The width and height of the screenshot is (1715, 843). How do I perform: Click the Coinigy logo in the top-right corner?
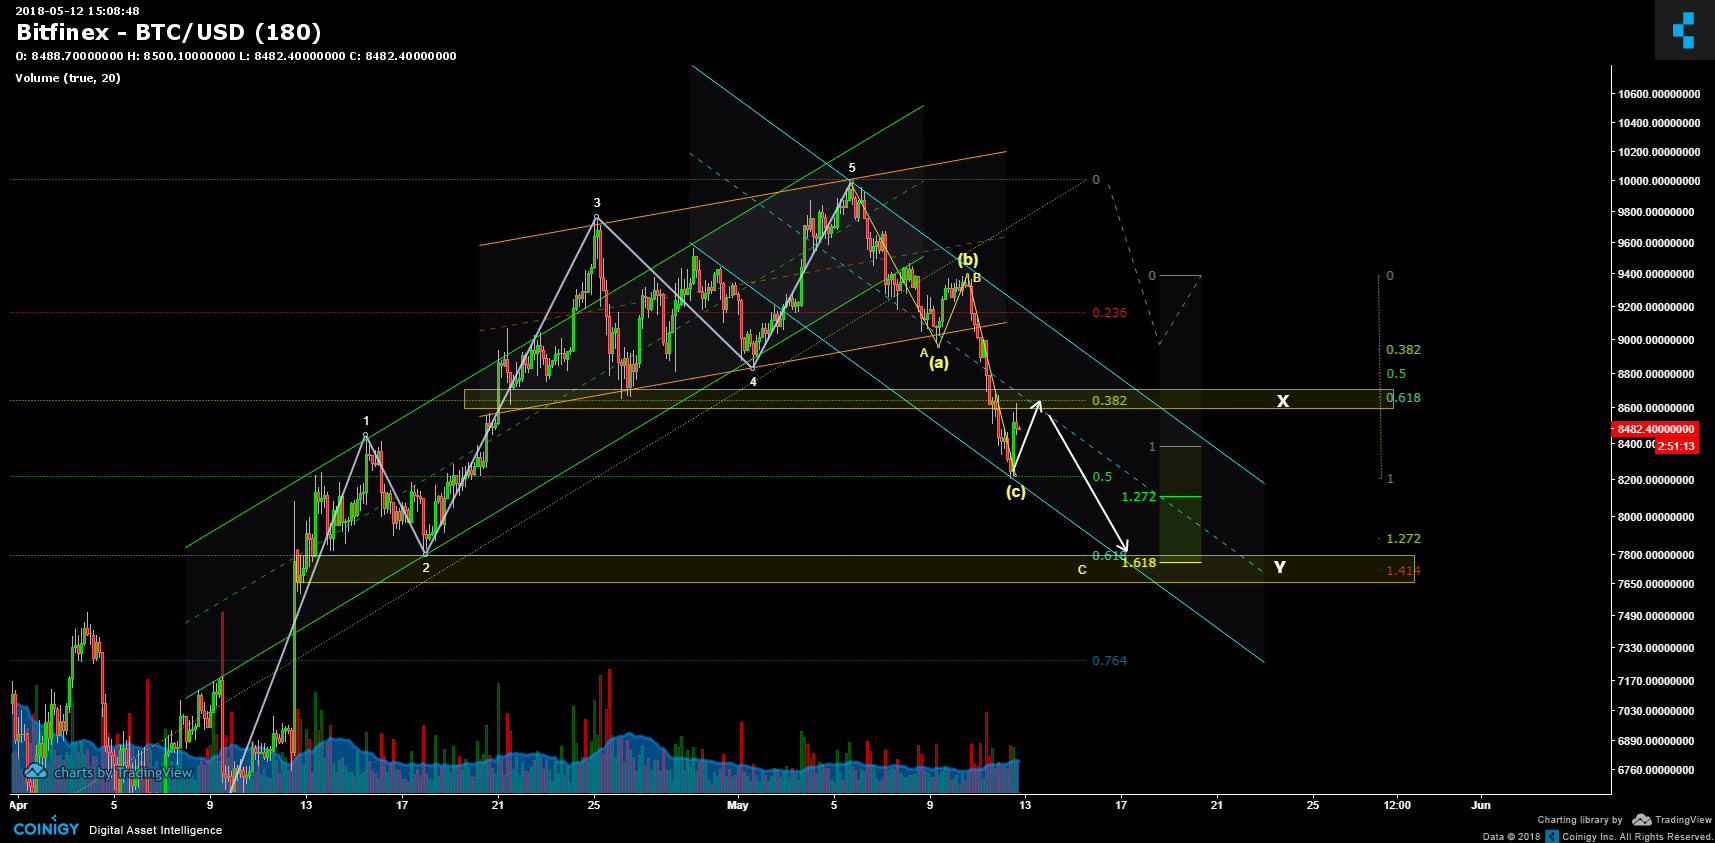click(1684, 30)
